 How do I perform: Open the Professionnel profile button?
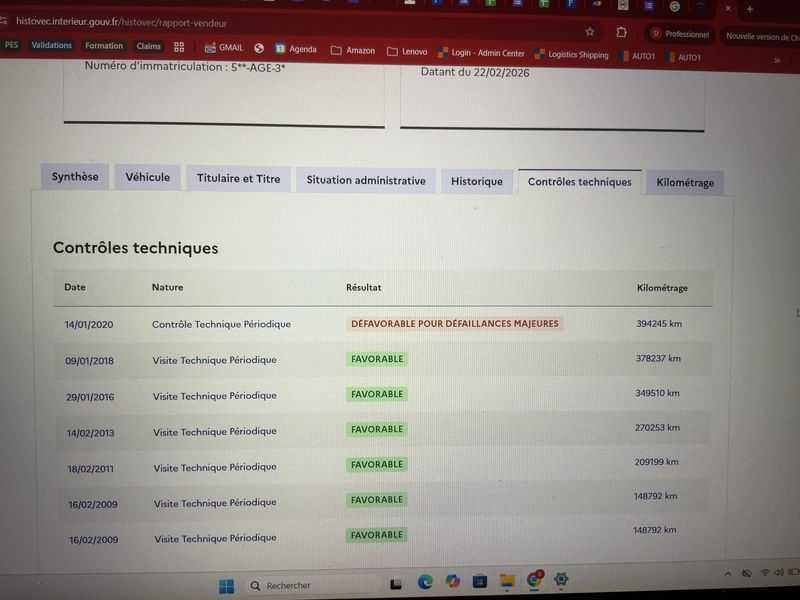pyautogui.click(x=680, y=34)
